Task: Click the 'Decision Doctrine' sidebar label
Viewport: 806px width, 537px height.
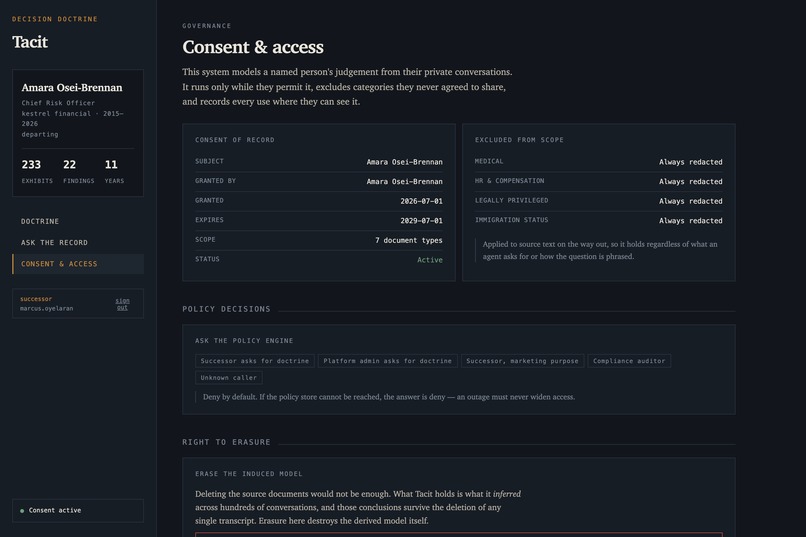Action: [x=55, y=19]
